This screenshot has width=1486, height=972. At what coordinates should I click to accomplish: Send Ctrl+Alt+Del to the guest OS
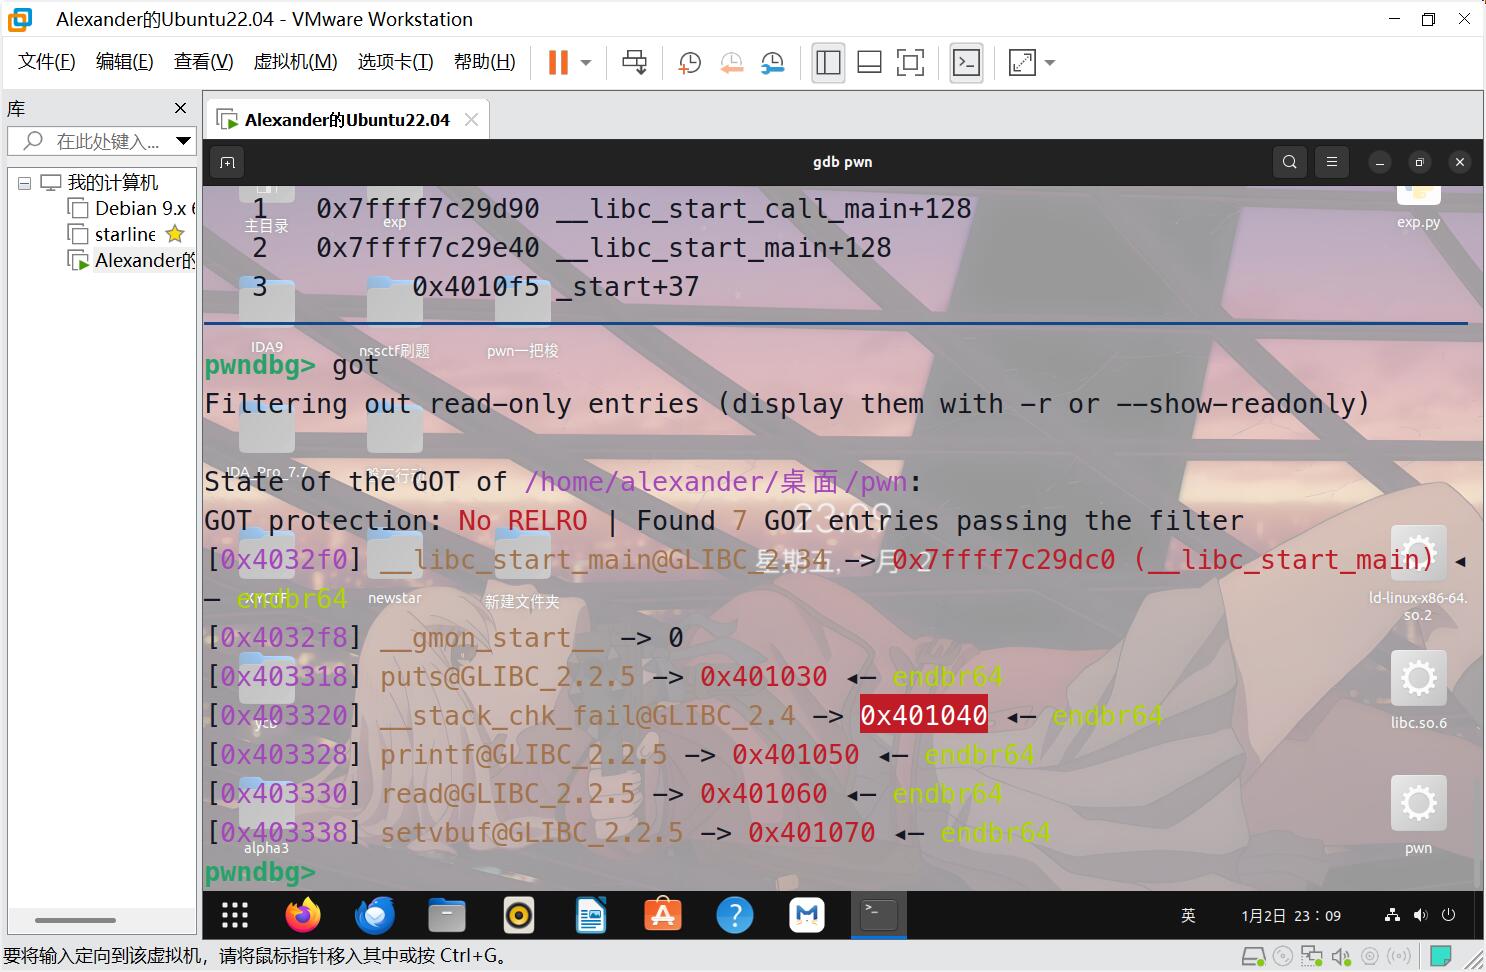pyautogui.click(x=635, y=62)
